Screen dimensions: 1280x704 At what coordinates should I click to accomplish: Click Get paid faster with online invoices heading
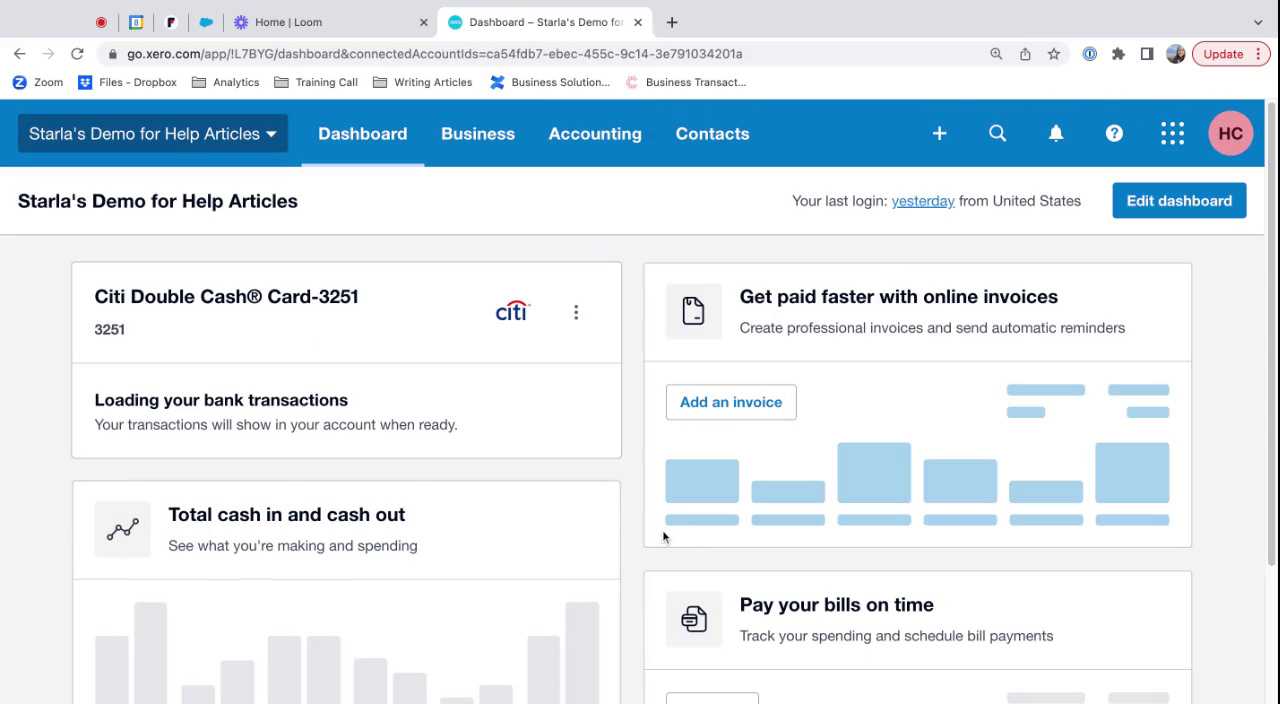[x=898, y=296]
